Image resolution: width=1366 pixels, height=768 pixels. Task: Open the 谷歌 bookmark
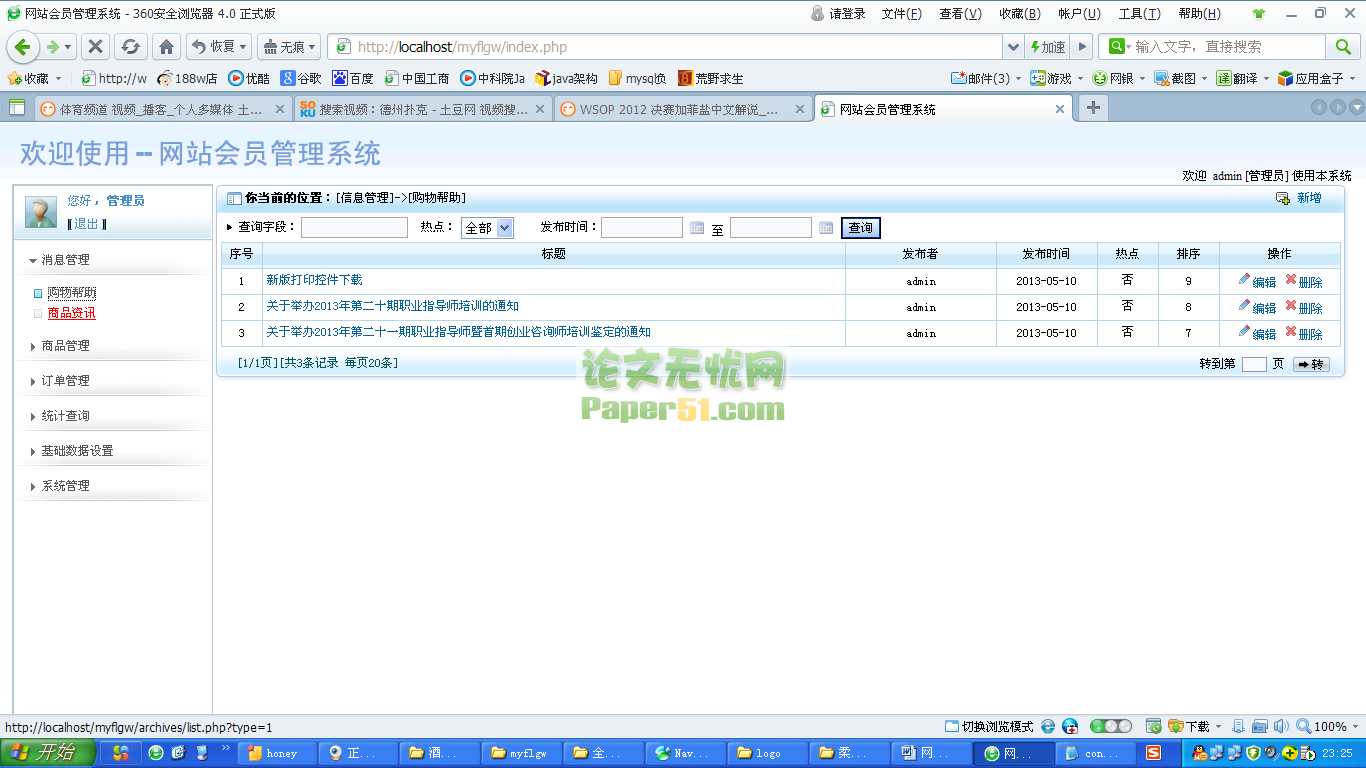301,78
